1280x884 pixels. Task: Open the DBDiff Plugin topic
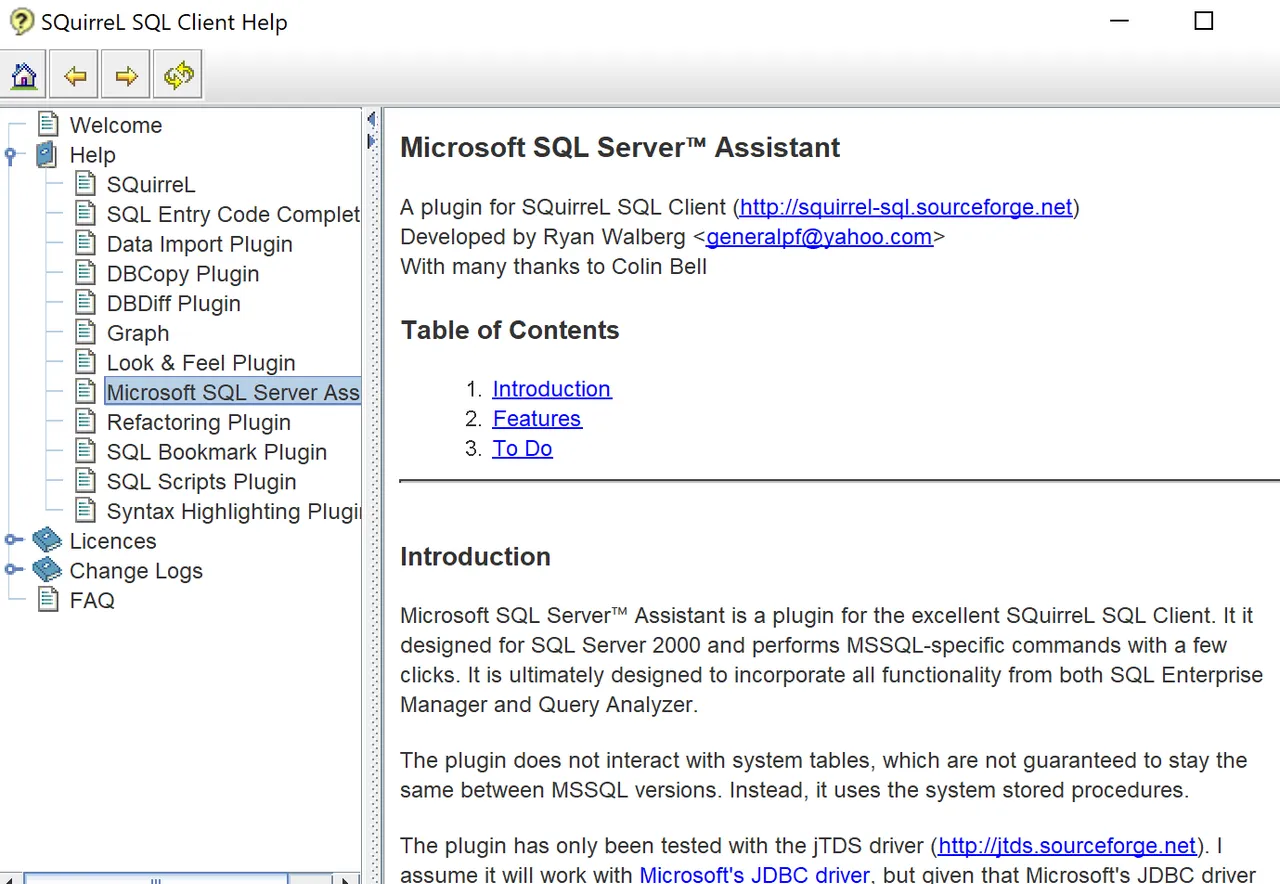(174, 303)
